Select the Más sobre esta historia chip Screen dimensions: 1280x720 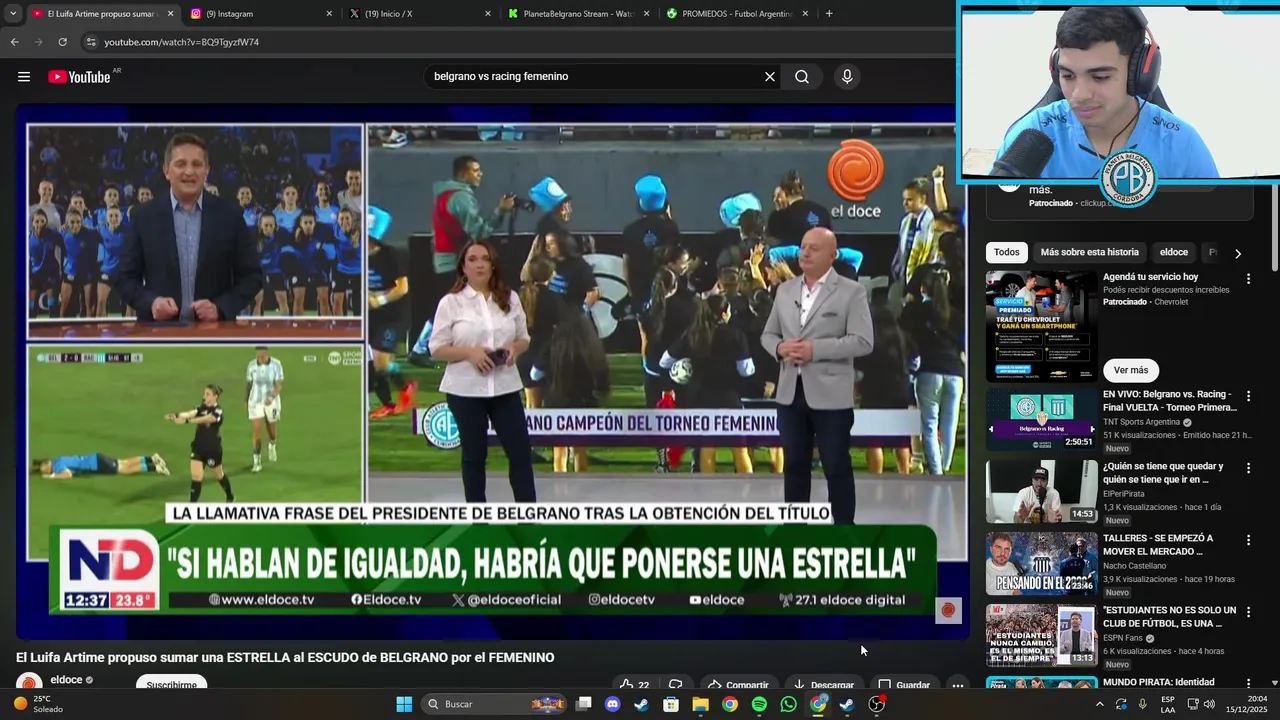click(x=1089, y=253)
